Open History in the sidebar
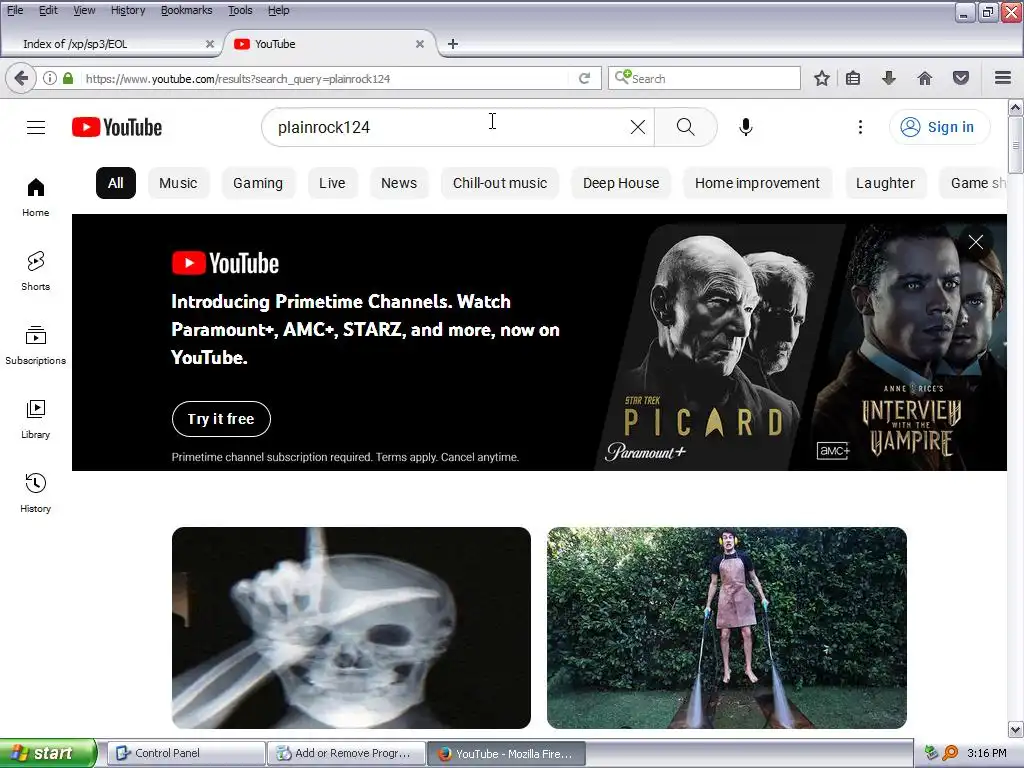The height and width of the screenshot is (768, 1024). (x=36, y=493)
